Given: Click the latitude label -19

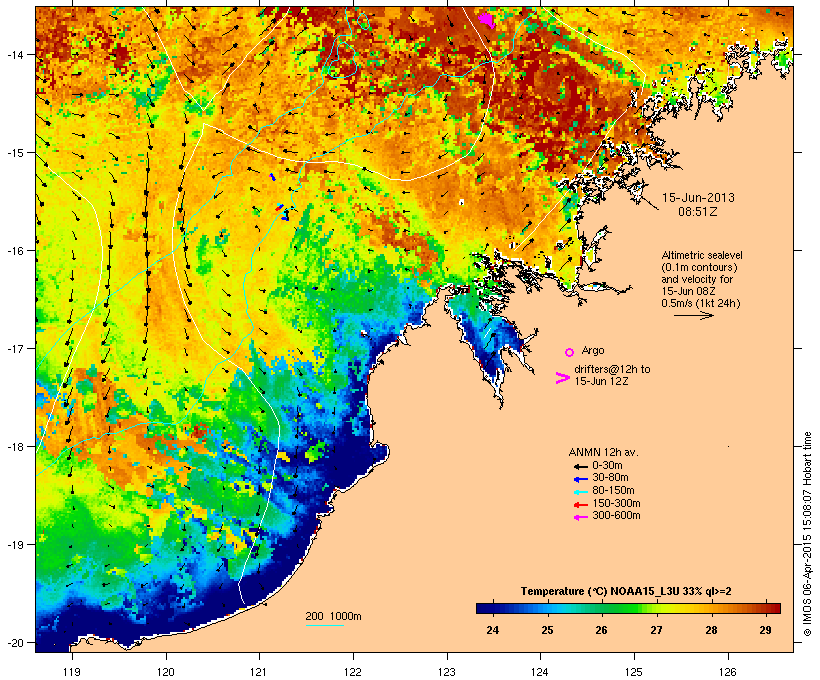Looking at the screenshot, I should click(14, 544).
